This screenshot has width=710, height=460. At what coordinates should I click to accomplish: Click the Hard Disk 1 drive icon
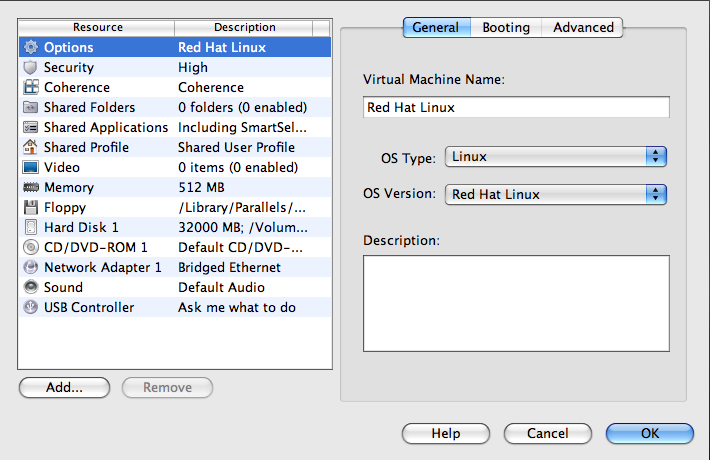coord(30,227)
